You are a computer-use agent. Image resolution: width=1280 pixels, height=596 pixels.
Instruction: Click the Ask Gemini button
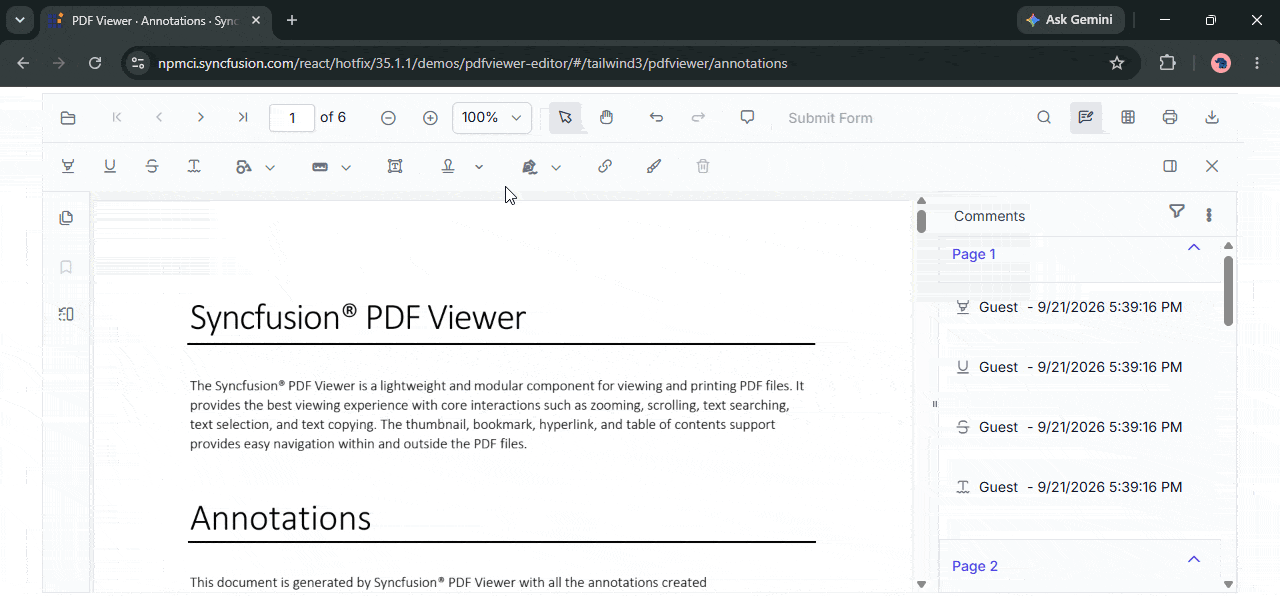[x=1070, y=20]
